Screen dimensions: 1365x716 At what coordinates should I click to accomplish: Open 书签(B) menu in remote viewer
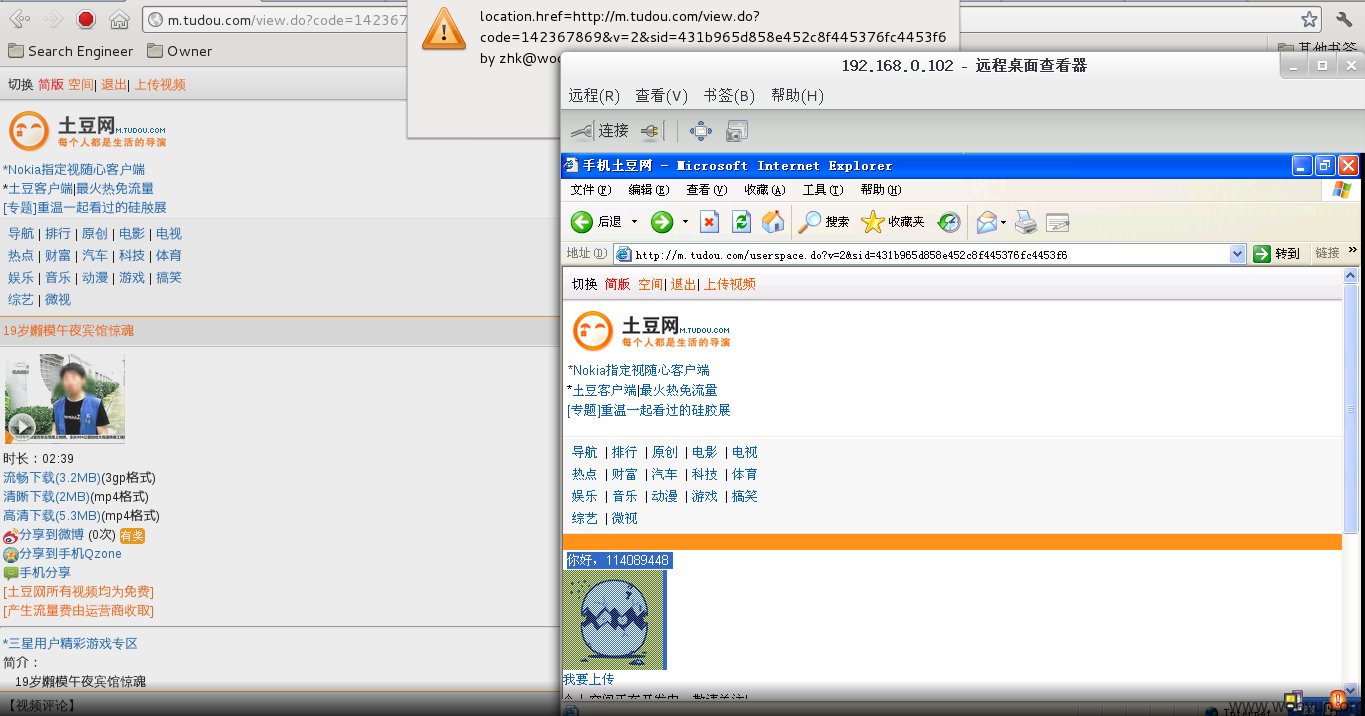coord(729,96)
